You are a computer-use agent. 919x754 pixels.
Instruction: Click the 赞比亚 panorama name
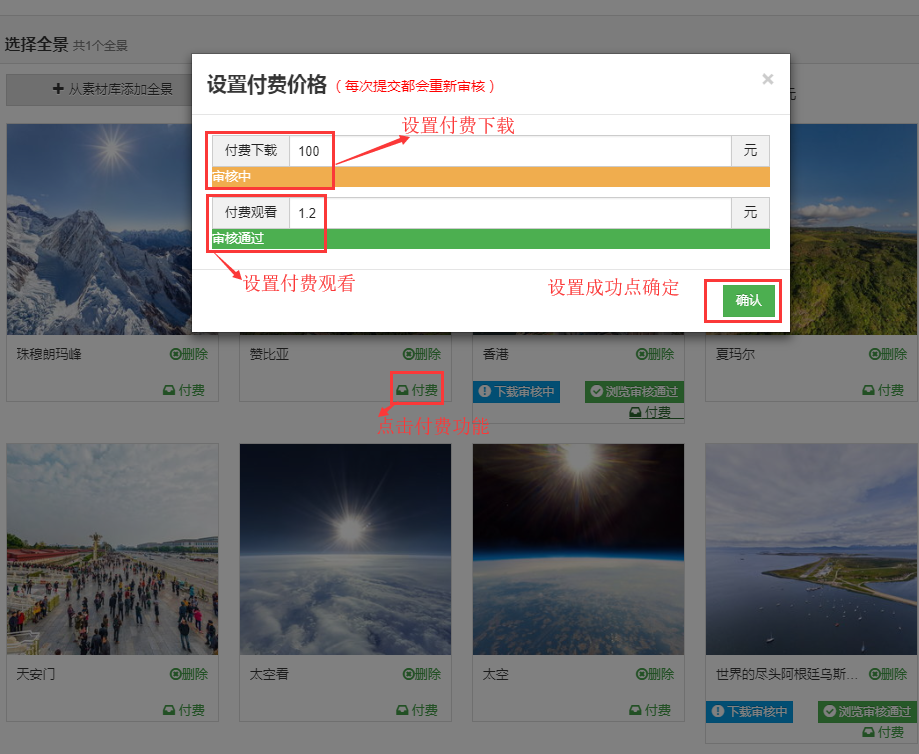click(270, 354)
